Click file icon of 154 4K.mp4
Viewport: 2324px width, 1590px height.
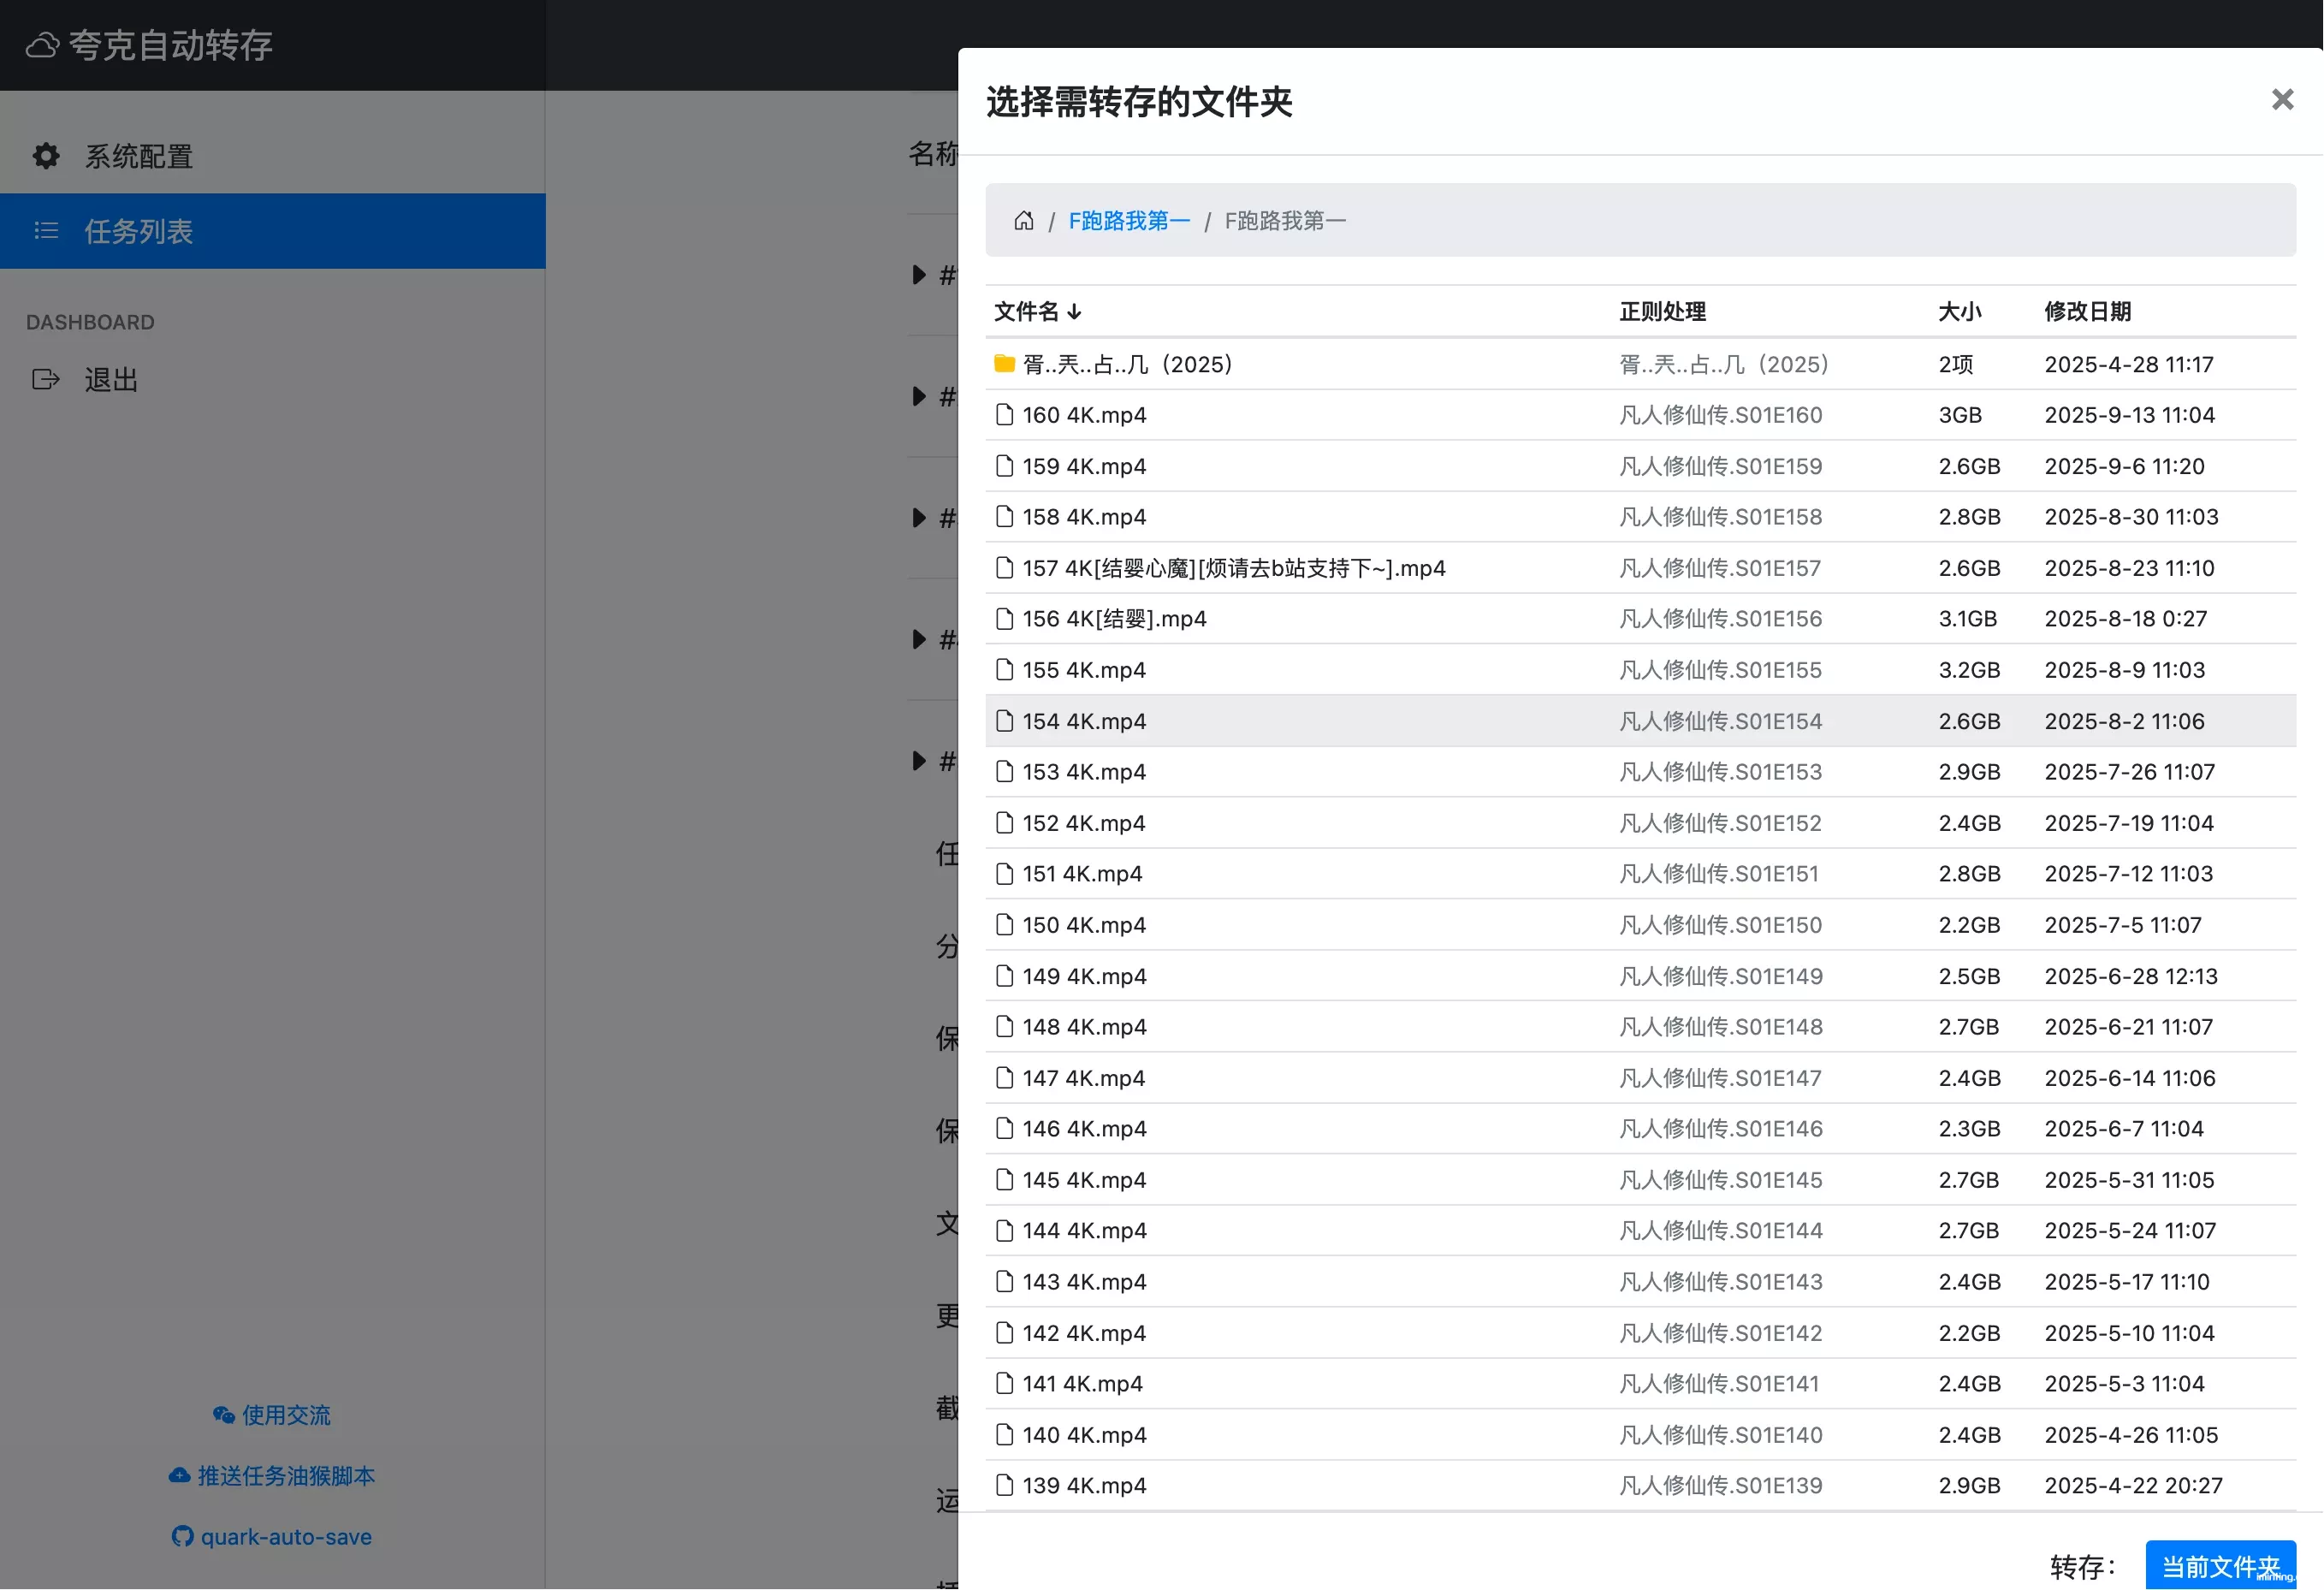1004,720
